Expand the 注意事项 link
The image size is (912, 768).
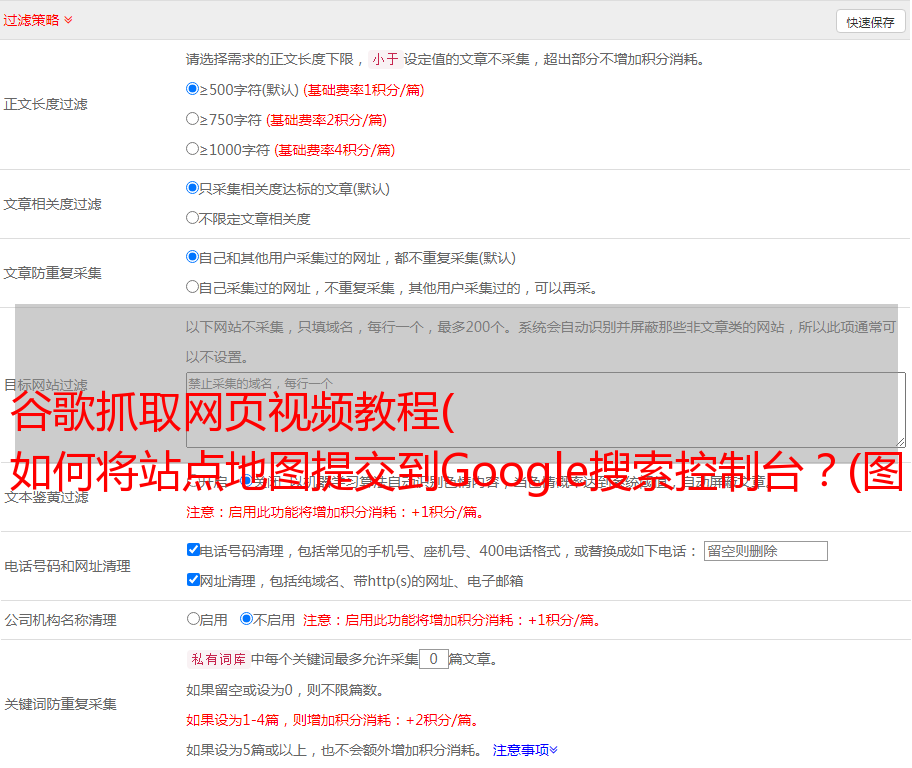click(x=525, y=749)
